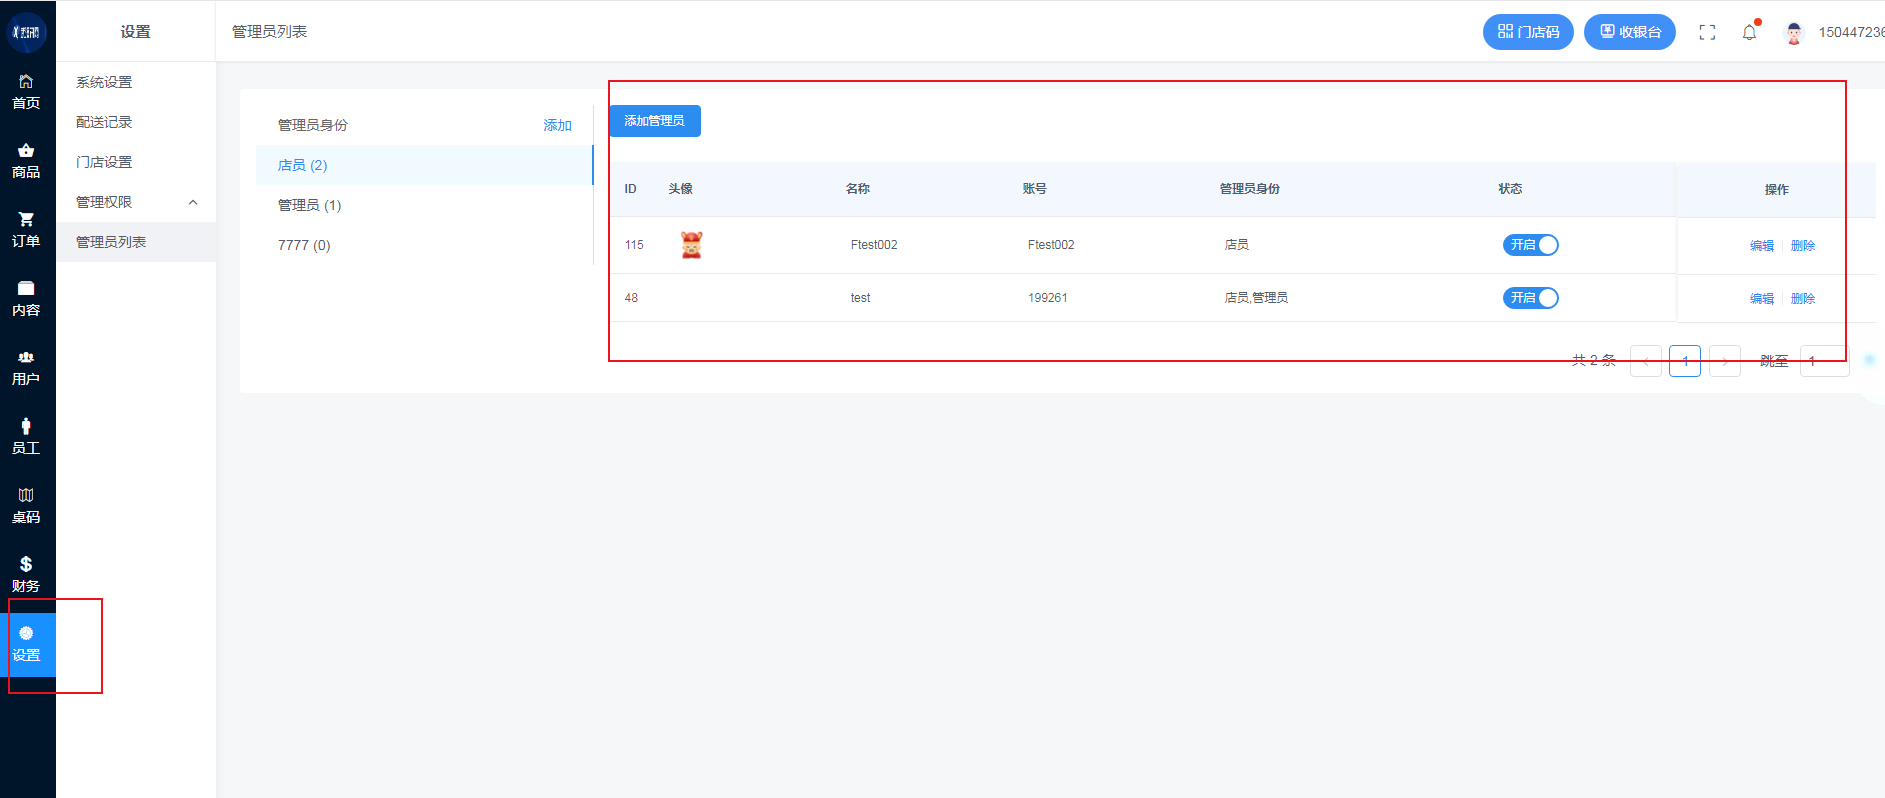Open the 用户 users section
The width and height of the screenshot is (1885, 798).
27,368
